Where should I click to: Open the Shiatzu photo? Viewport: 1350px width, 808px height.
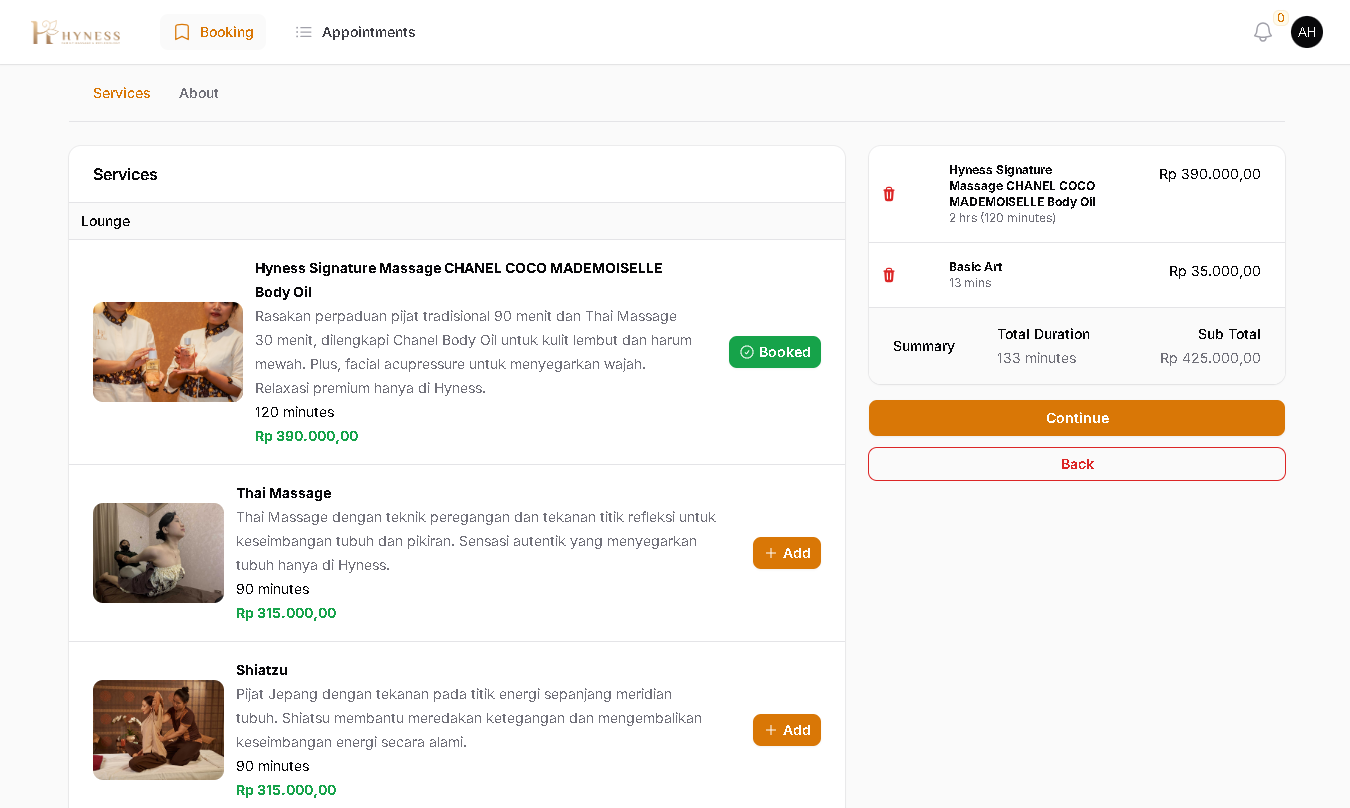(x=158, y=730)
